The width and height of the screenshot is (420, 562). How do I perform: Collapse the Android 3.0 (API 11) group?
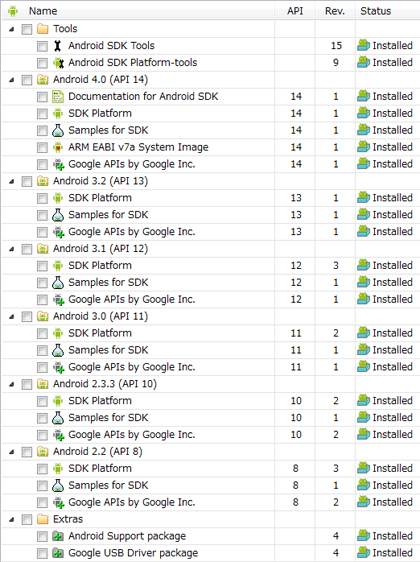coord(12,317)
